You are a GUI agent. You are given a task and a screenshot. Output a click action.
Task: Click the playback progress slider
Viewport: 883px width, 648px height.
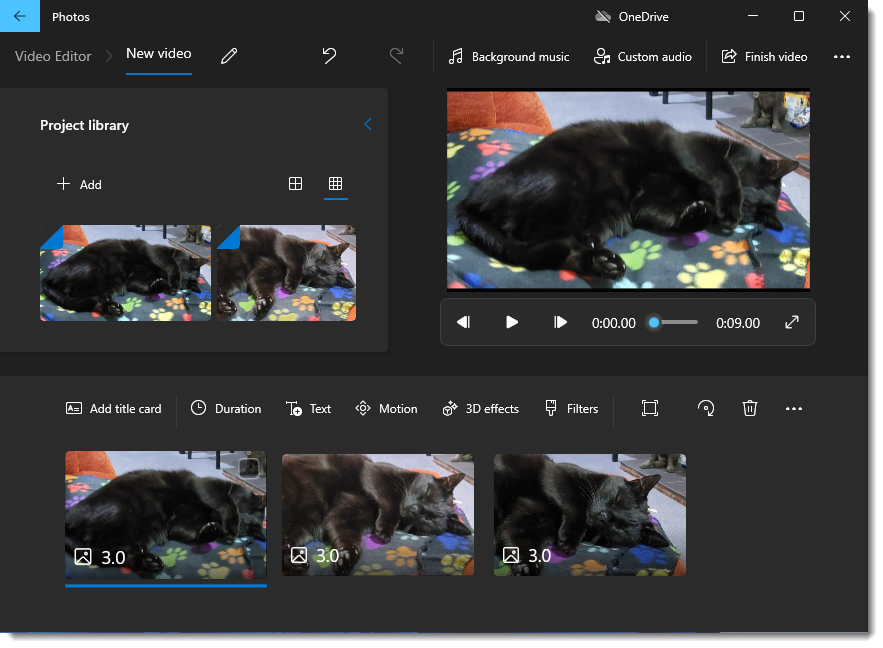674,322
